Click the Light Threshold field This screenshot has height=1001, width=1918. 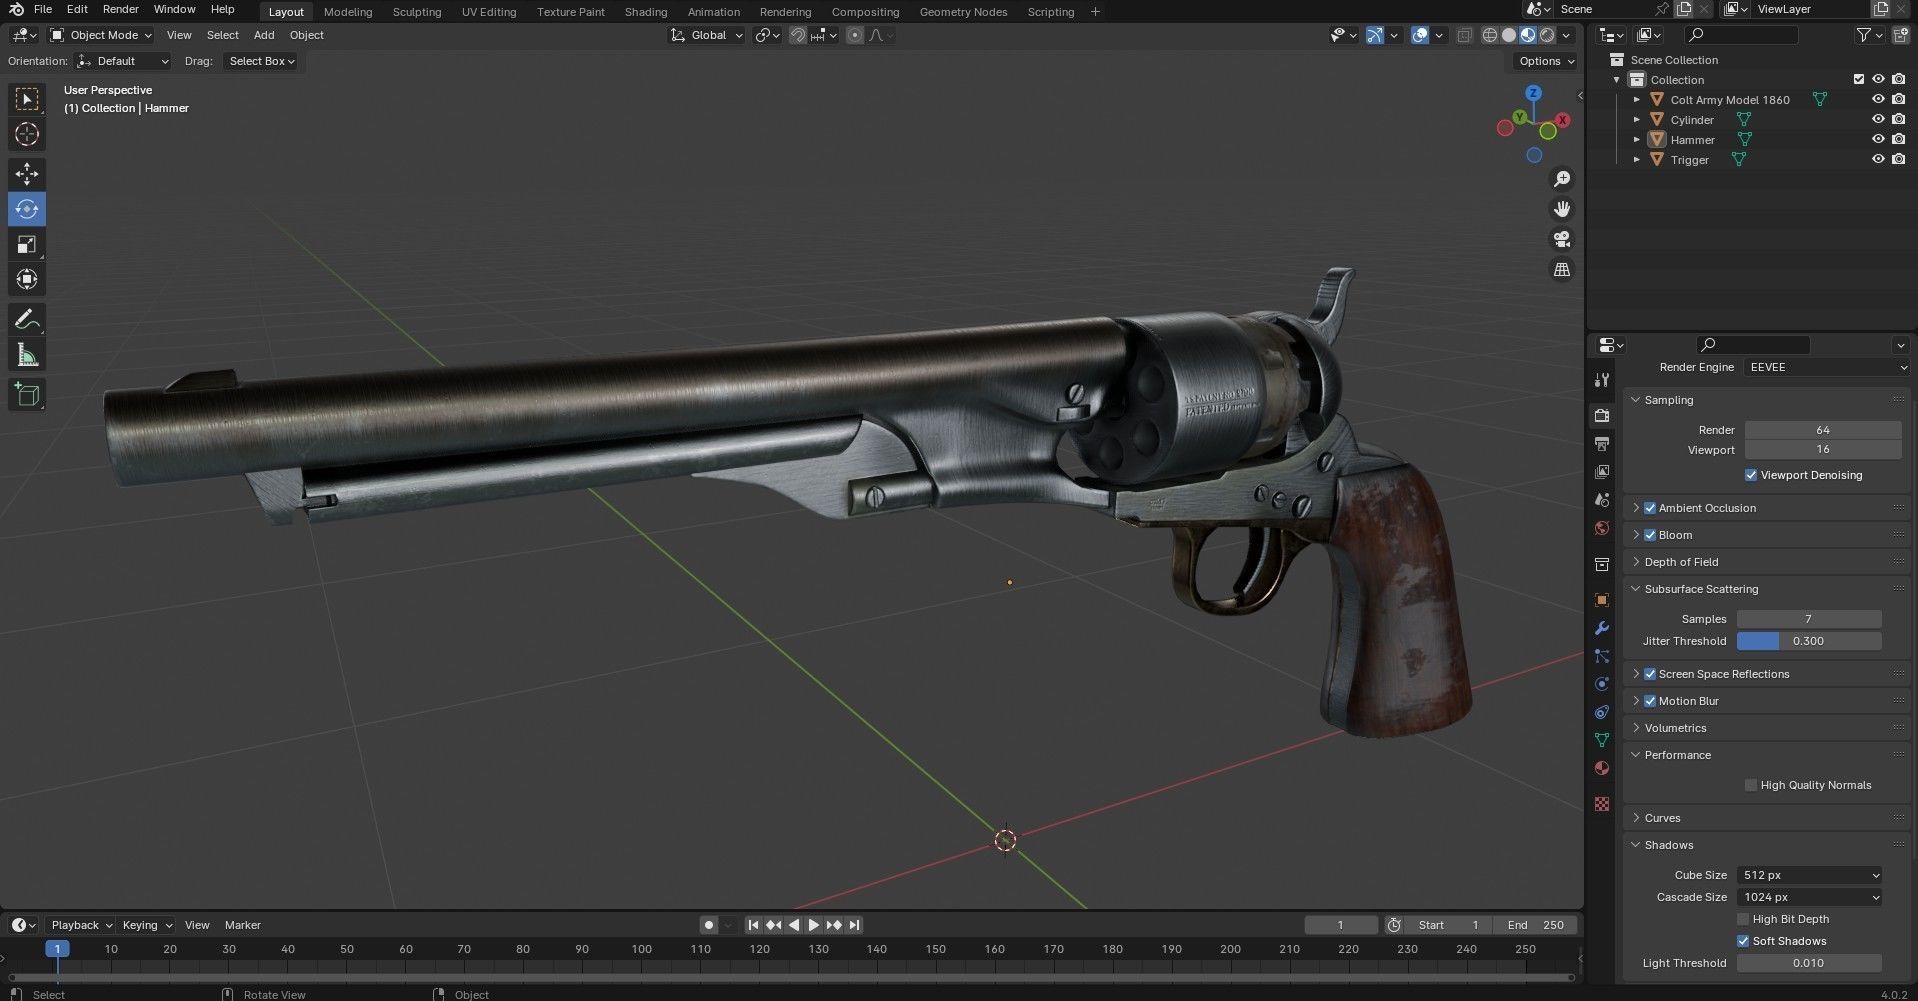(x=1809, y=963)
